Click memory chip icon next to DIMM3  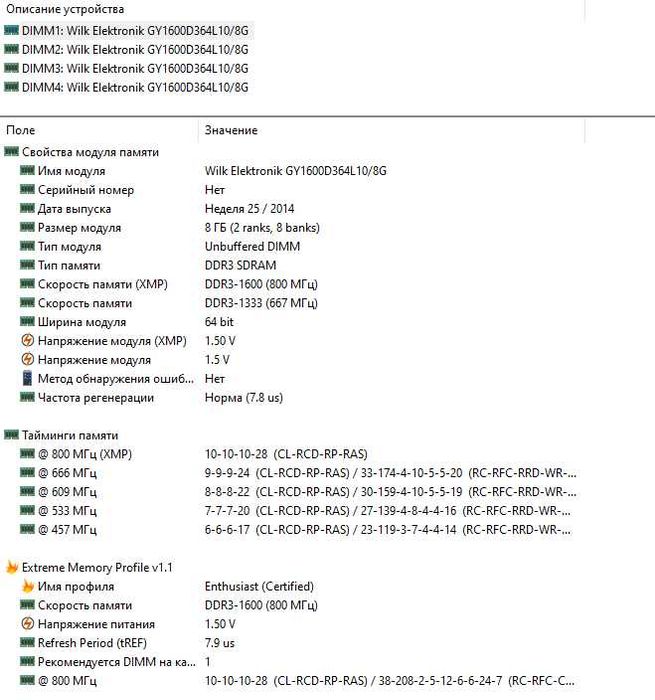click(11, 67)
